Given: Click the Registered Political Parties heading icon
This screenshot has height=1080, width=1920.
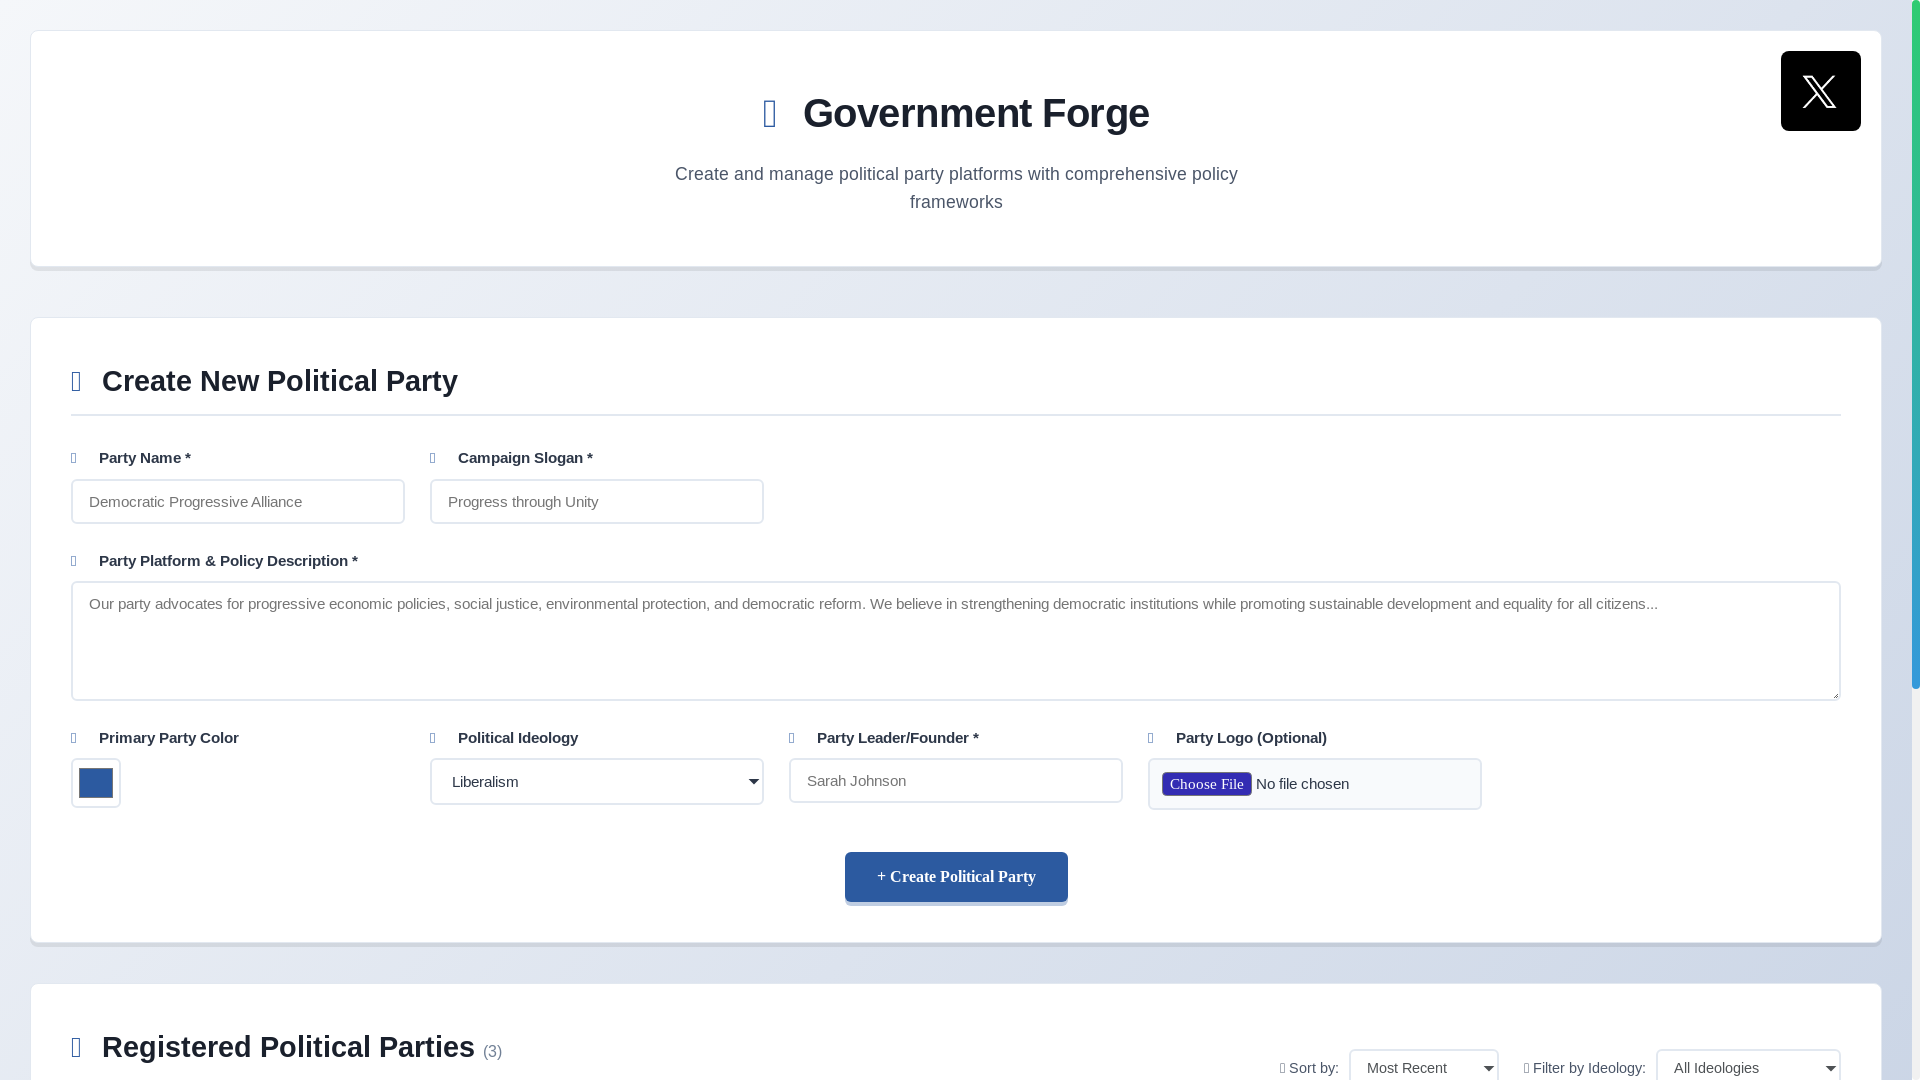Looking at the screenshot, I should [76, 1048].
